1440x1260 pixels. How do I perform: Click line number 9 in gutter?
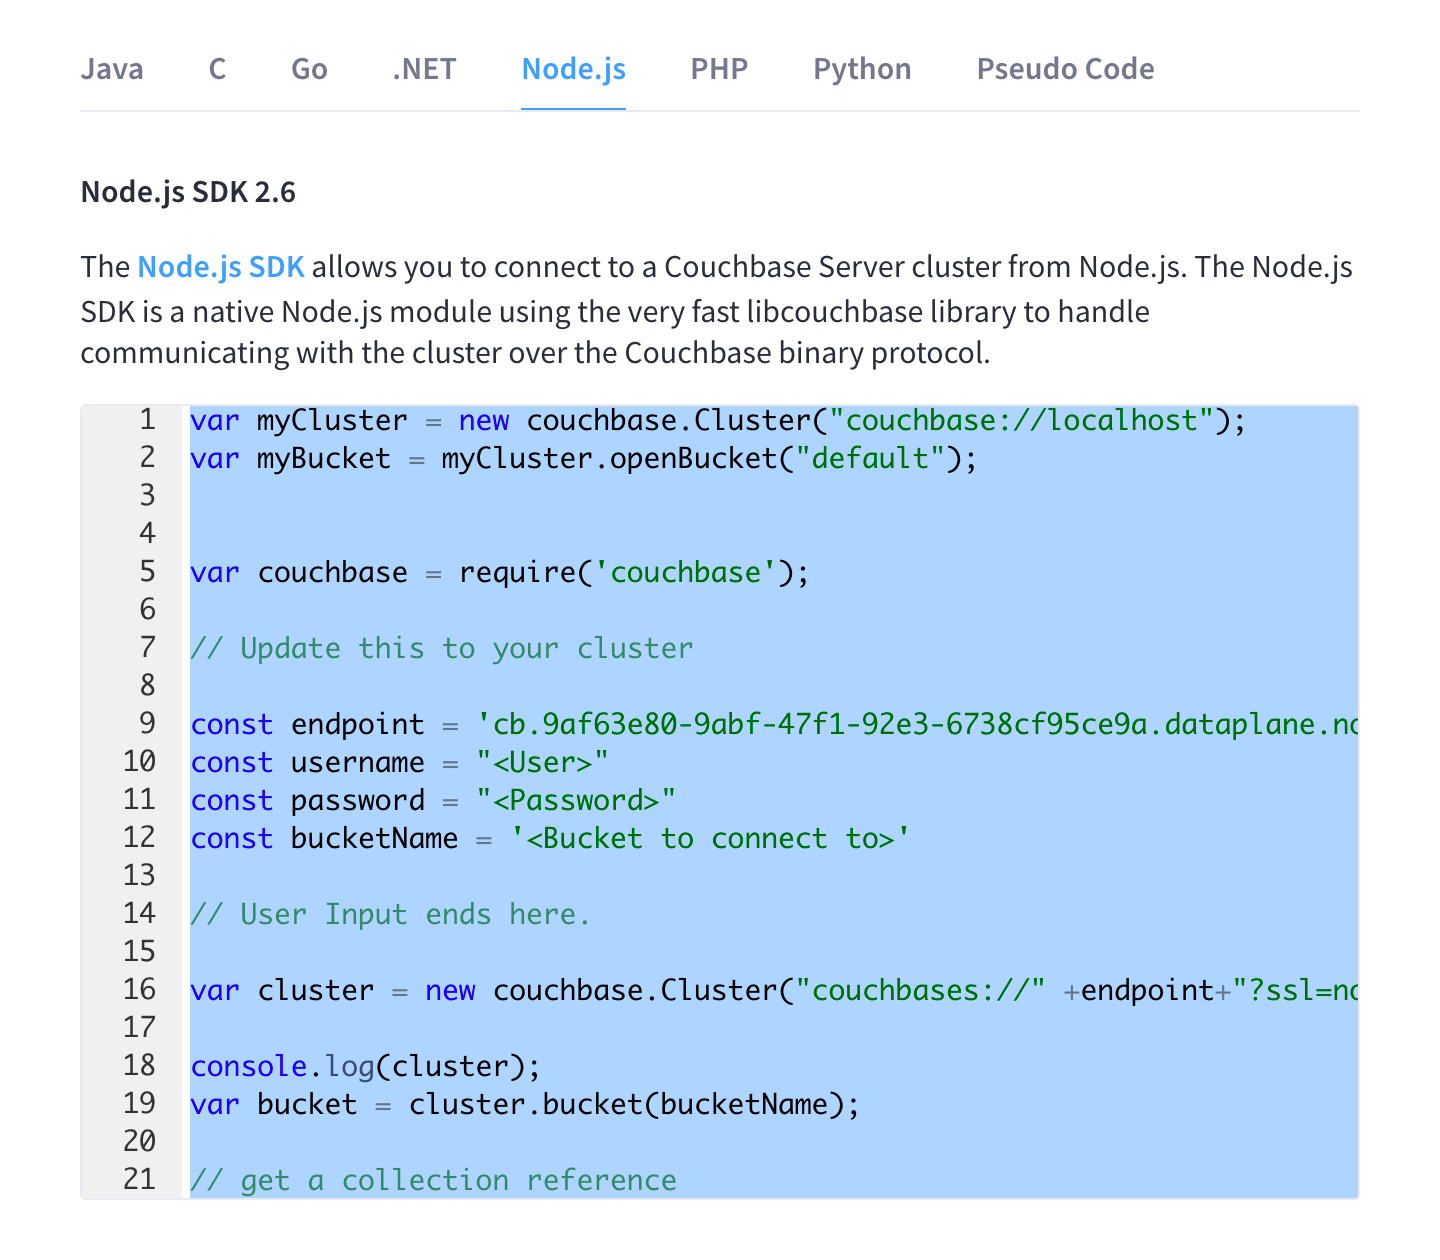(x=147, y=723)
